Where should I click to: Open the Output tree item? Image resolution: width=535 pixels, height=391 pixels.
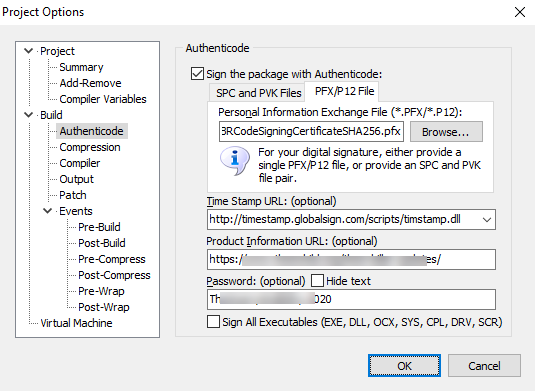tap(76, 179)
